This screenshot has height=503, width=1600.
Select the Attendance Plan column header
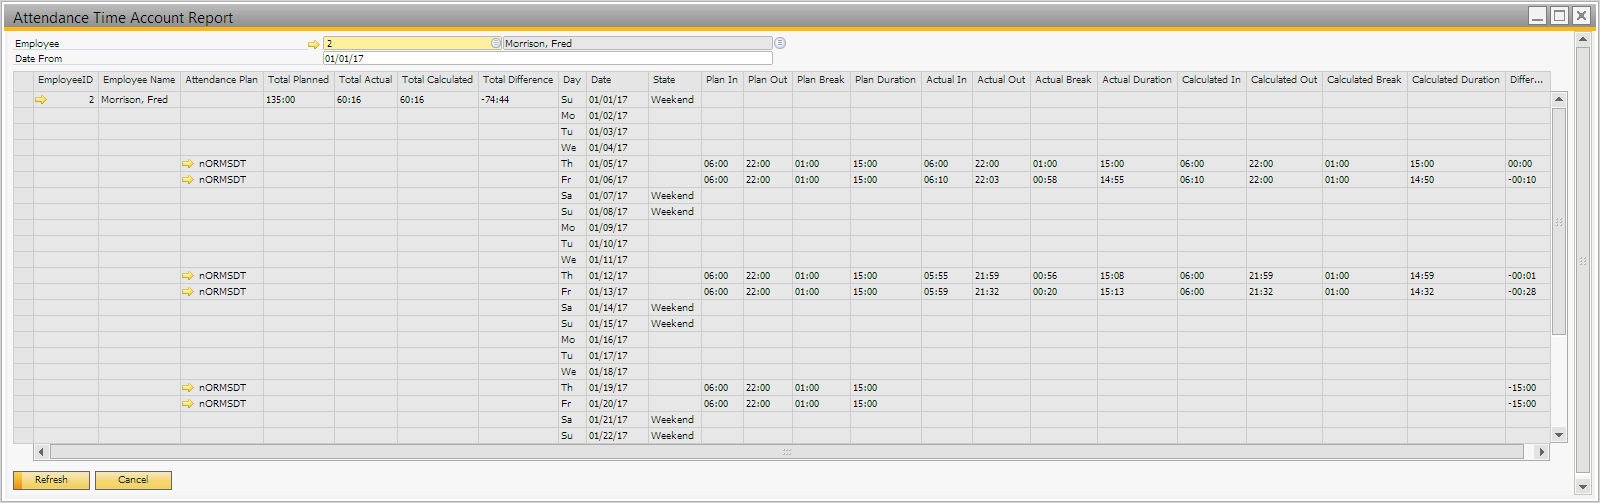(x=221, y=80)
